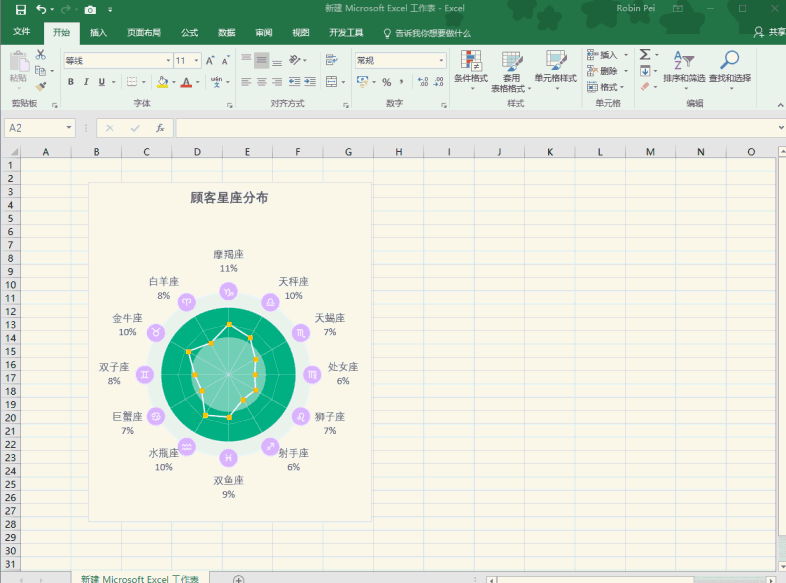Center text horizontally
The image size is (786, 583).
click(x=261, y=82)
